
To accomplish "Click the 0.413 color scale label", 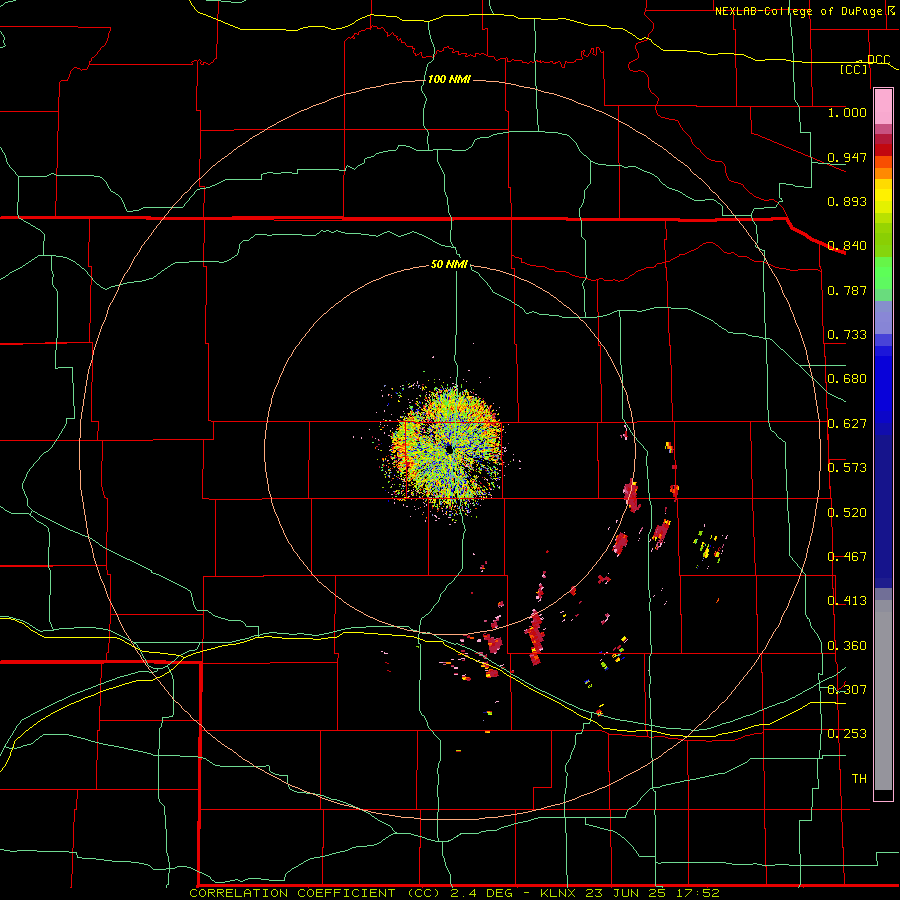I will point(847,601).
